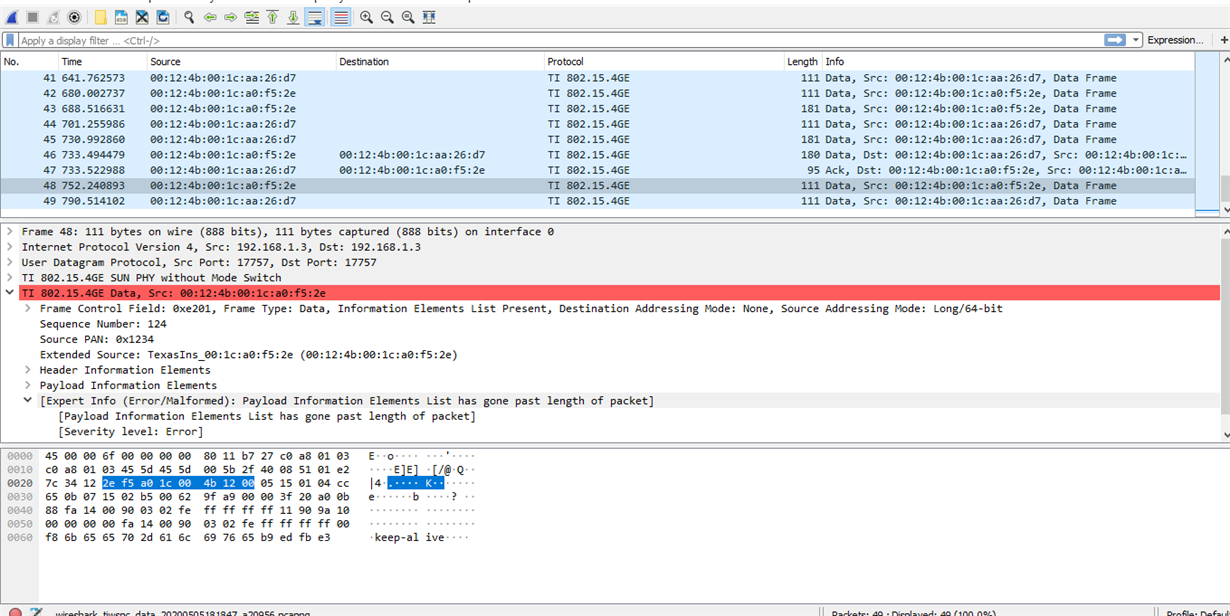Sort packets by the No. column
This screenshot has width=1230, height=616.
click(x=30, y=61)
